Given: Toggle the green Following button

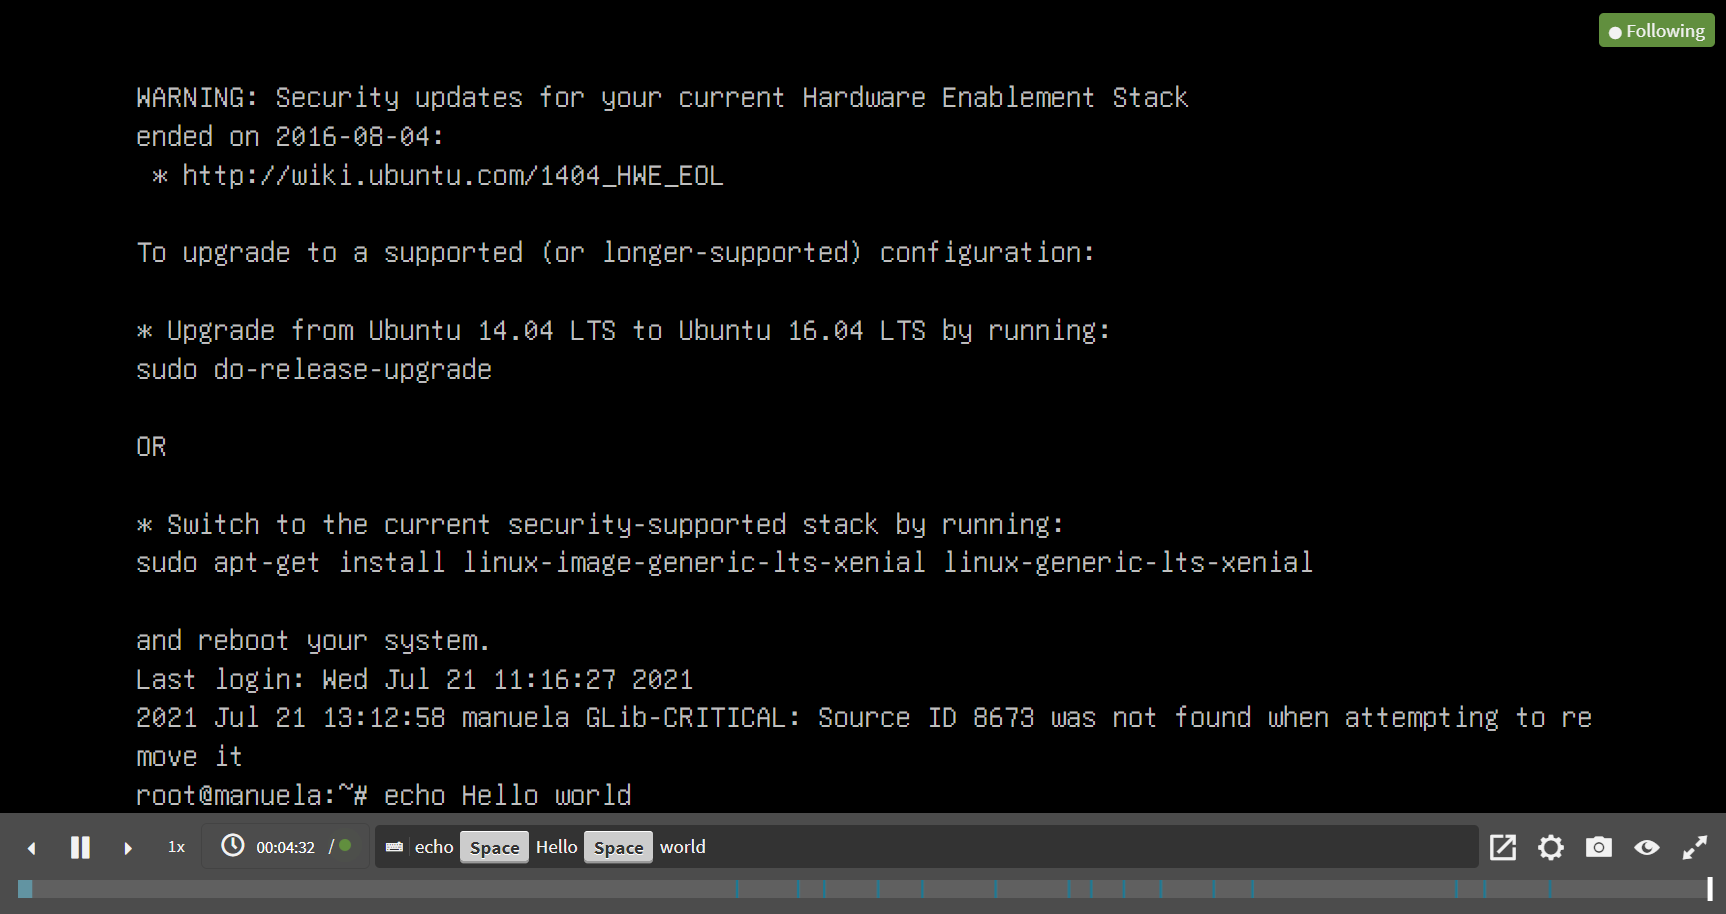Looking at the screenshot, I should [x=1657, y=30].
